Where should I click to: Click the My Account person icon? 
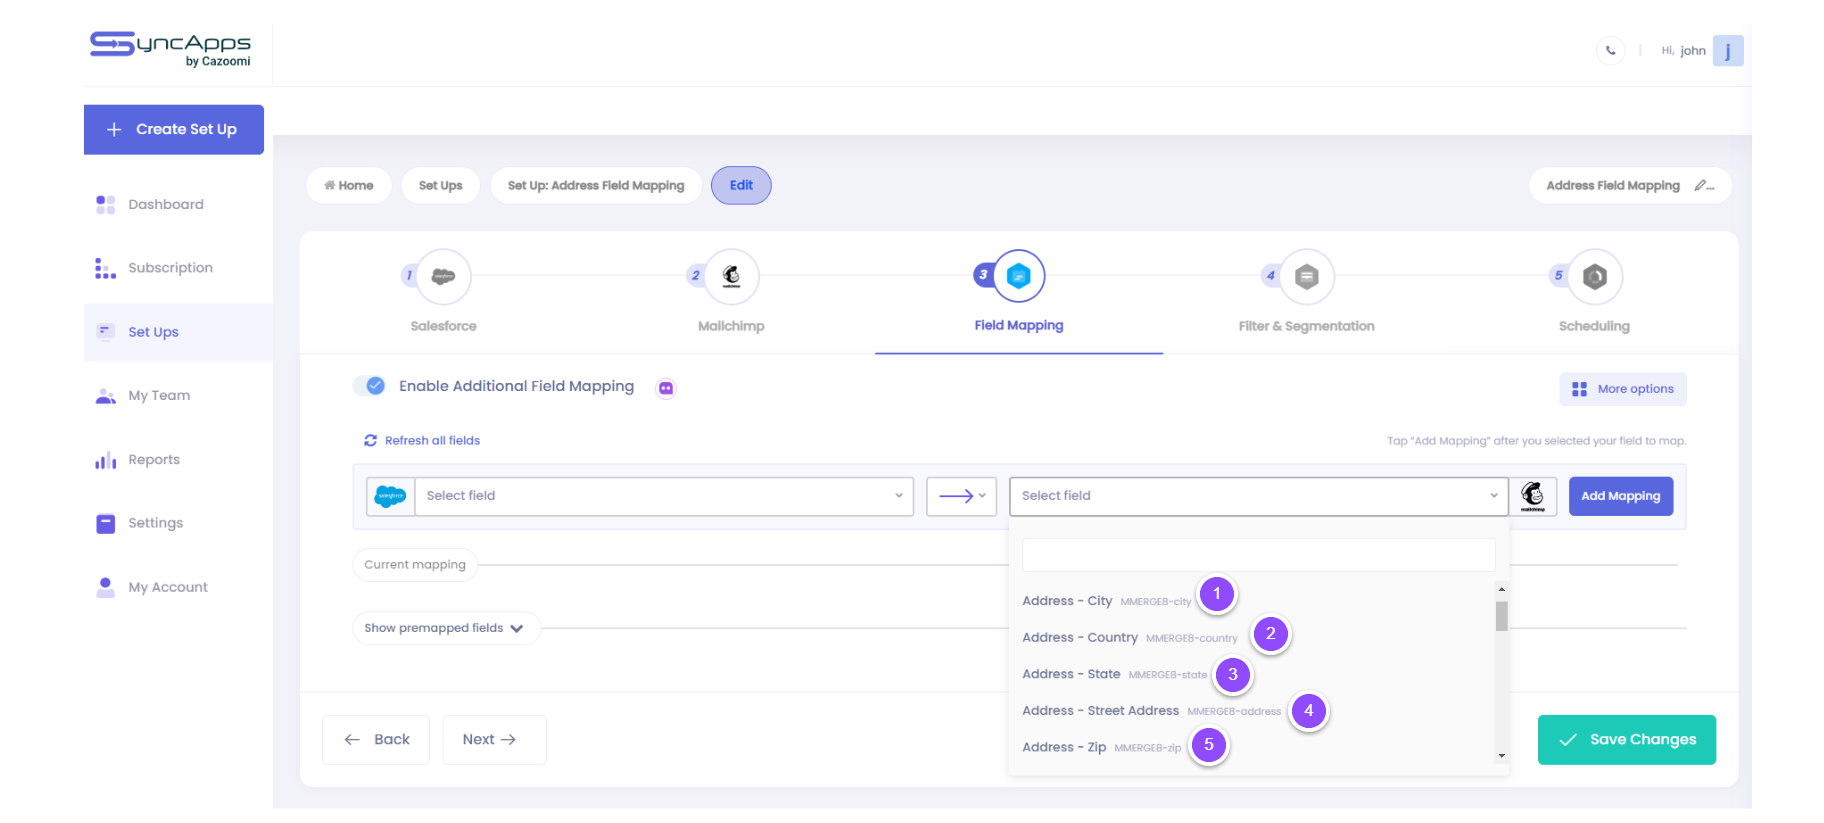105,587
